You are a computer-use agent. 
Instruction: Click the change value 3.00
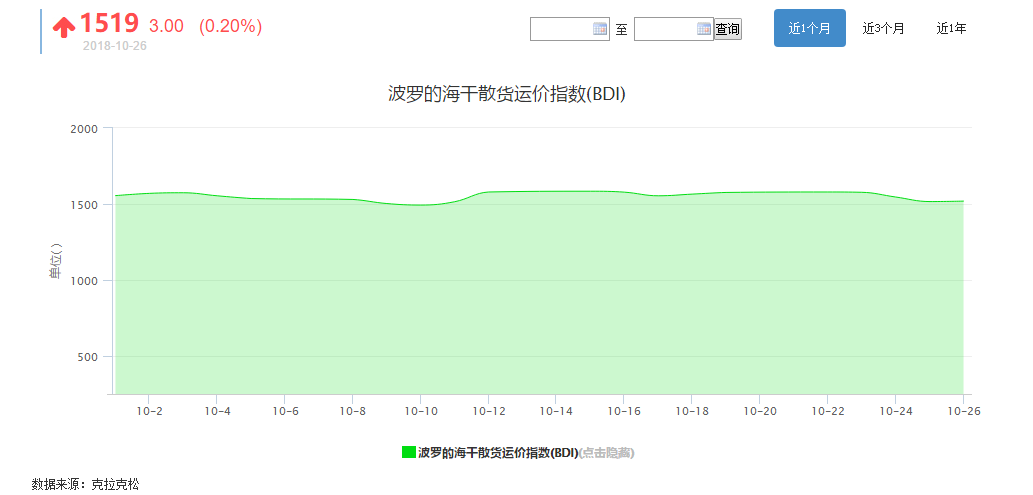(x=166, y=26)
